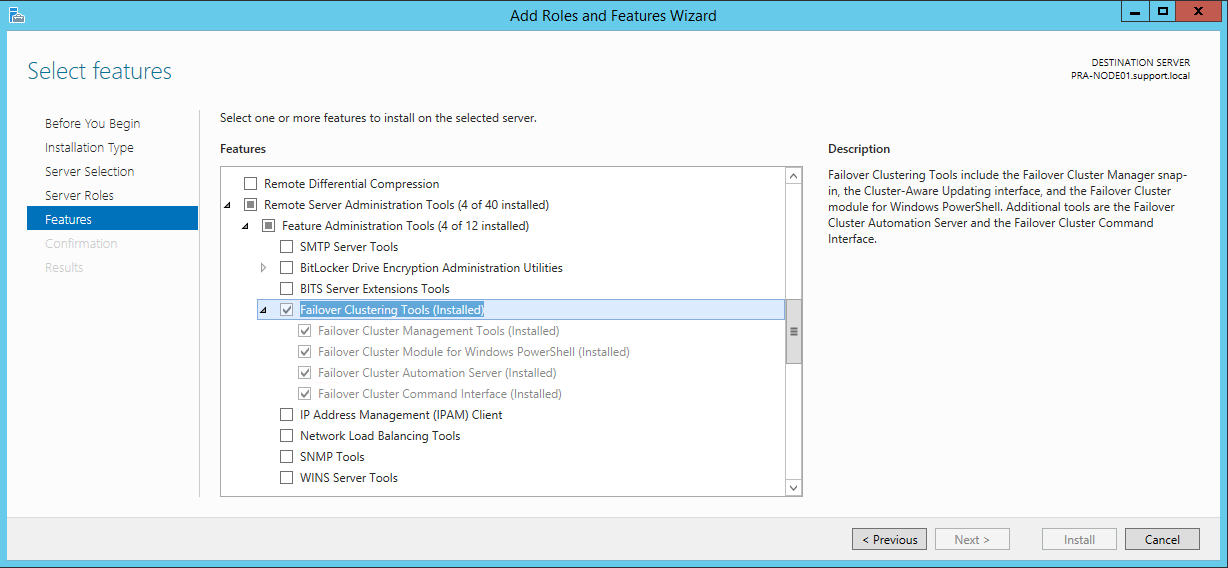
Task: Click the Features list scrollbar thumb
Action: tap(794, 331)
